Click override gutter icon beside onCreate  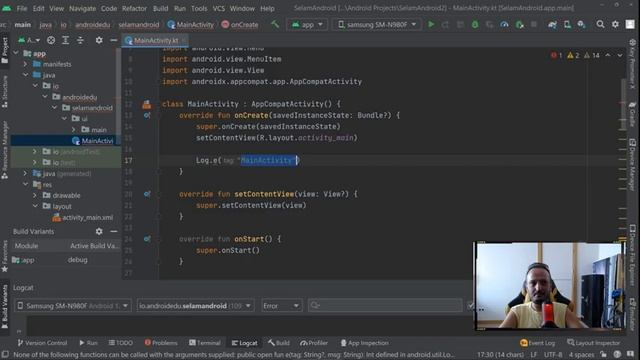click(147, 116)
